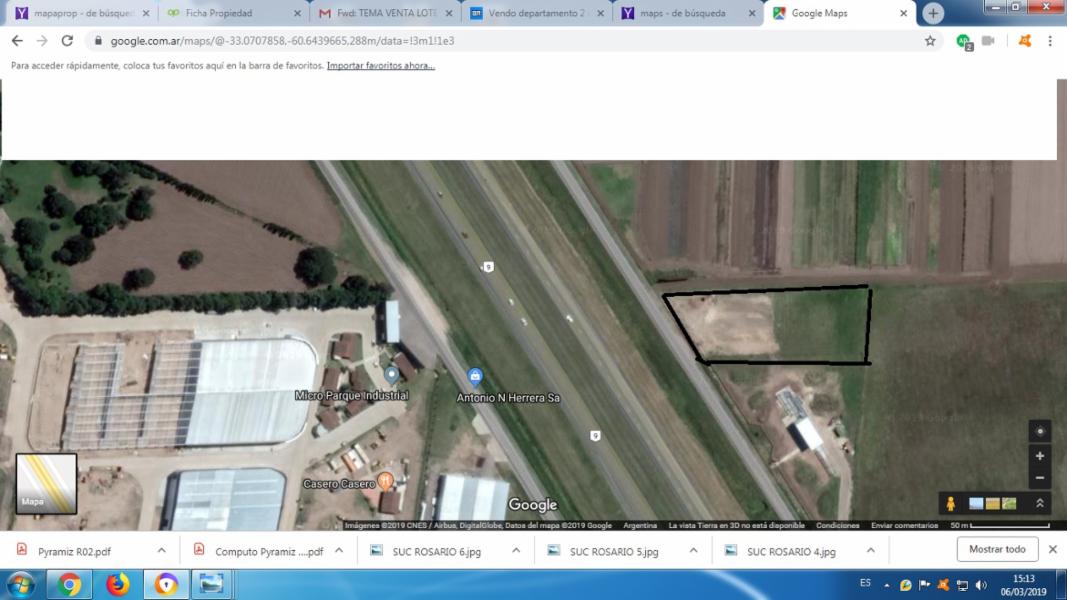
Task: Click the Avast icon in the system tray
Action: (943, 585)
